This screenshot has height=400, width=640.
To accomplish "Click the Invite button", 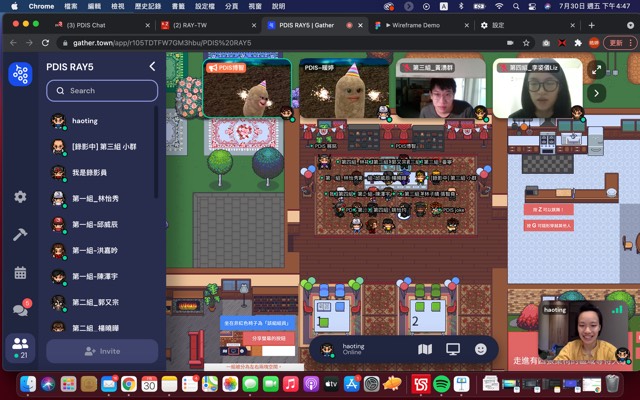I will click(x=102, y=351).
